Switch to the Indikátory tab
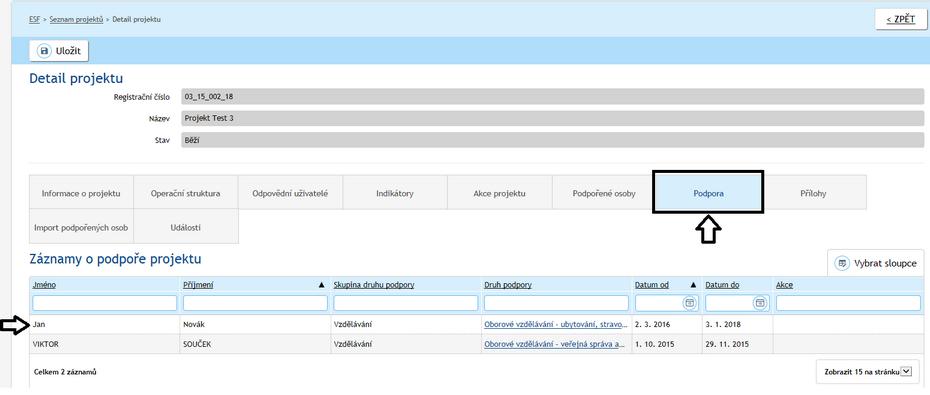This screenshot has width=930, height=395. 394,193
